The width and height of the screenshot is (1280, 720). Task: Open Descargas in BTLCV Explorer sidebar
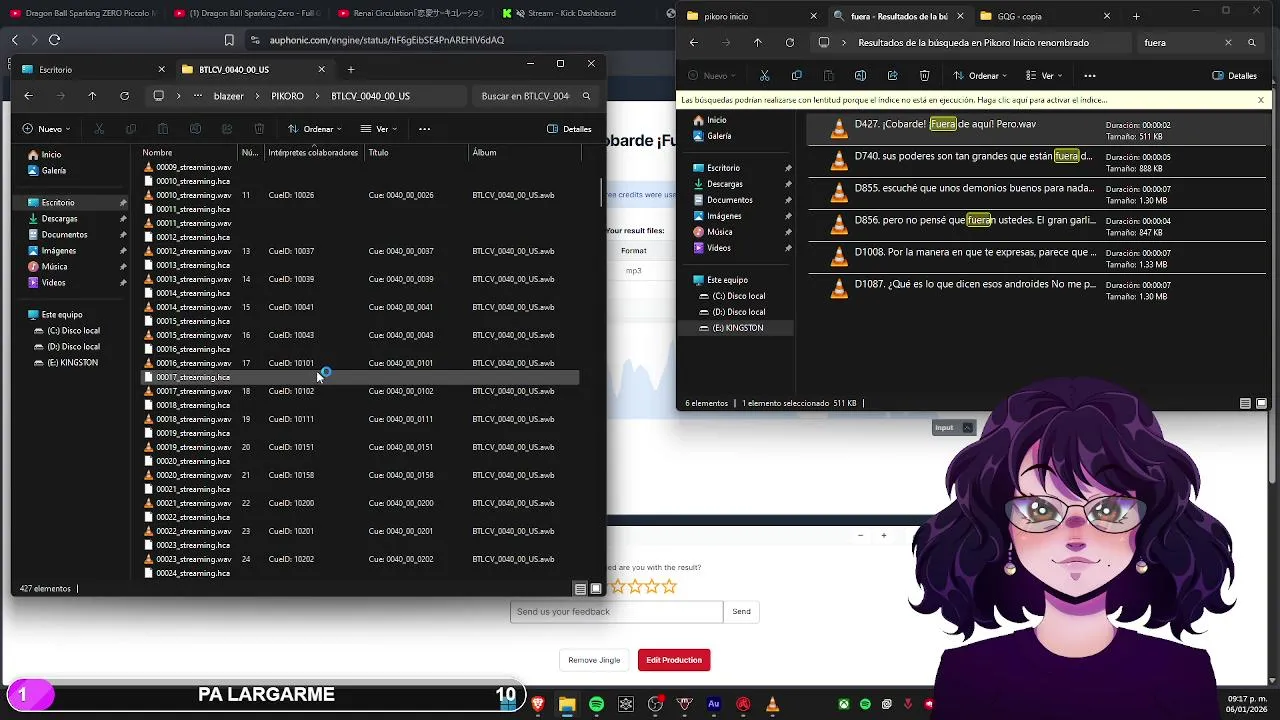point(60,219)
